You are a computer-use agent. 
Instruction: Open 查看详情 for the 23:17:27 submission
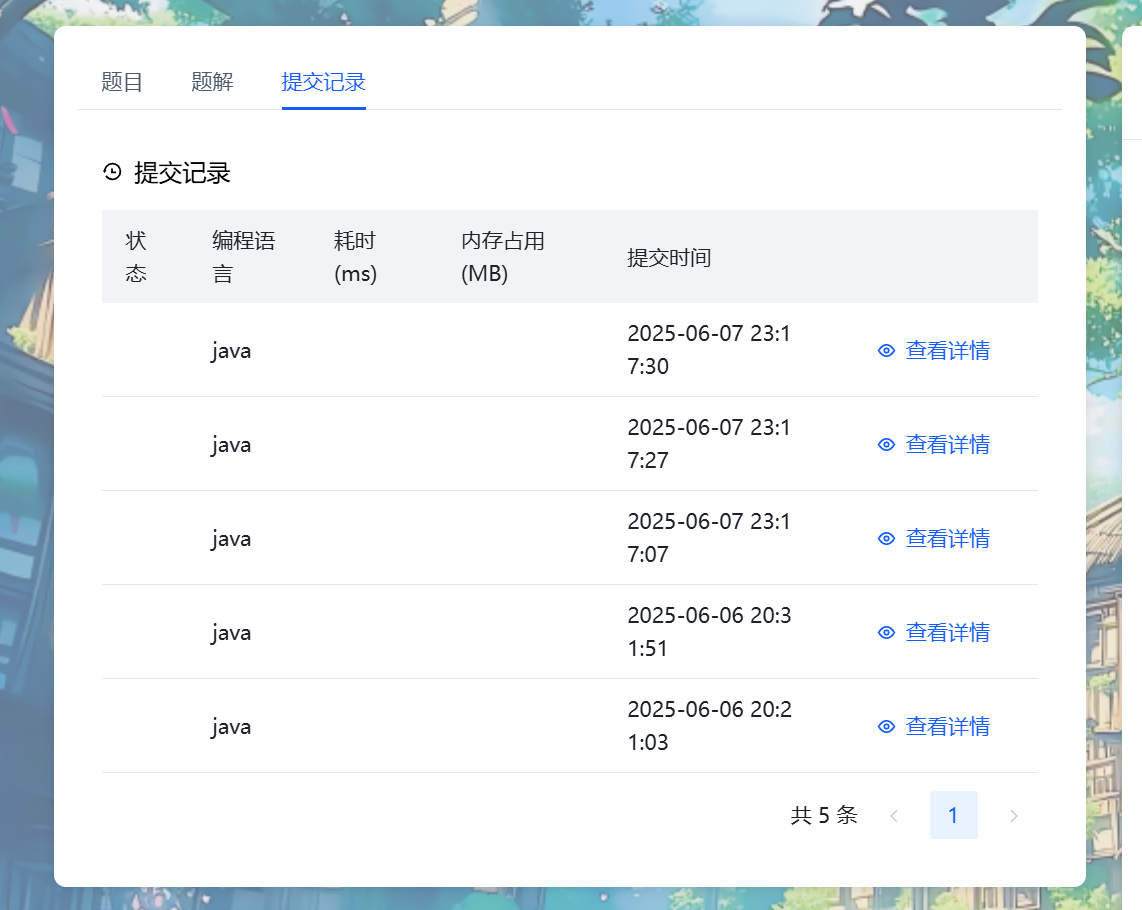[947, 444]
